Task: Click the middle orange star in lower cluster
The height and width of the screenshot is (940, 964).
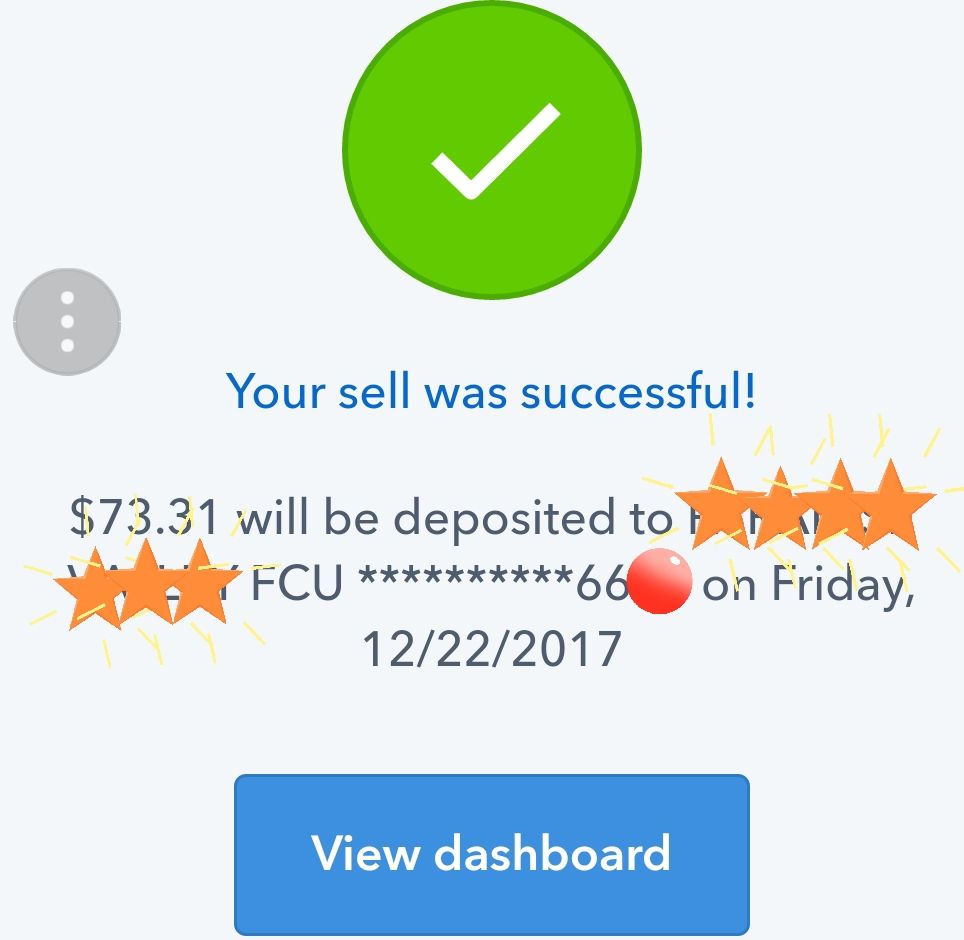Action: tap(145, 583)
